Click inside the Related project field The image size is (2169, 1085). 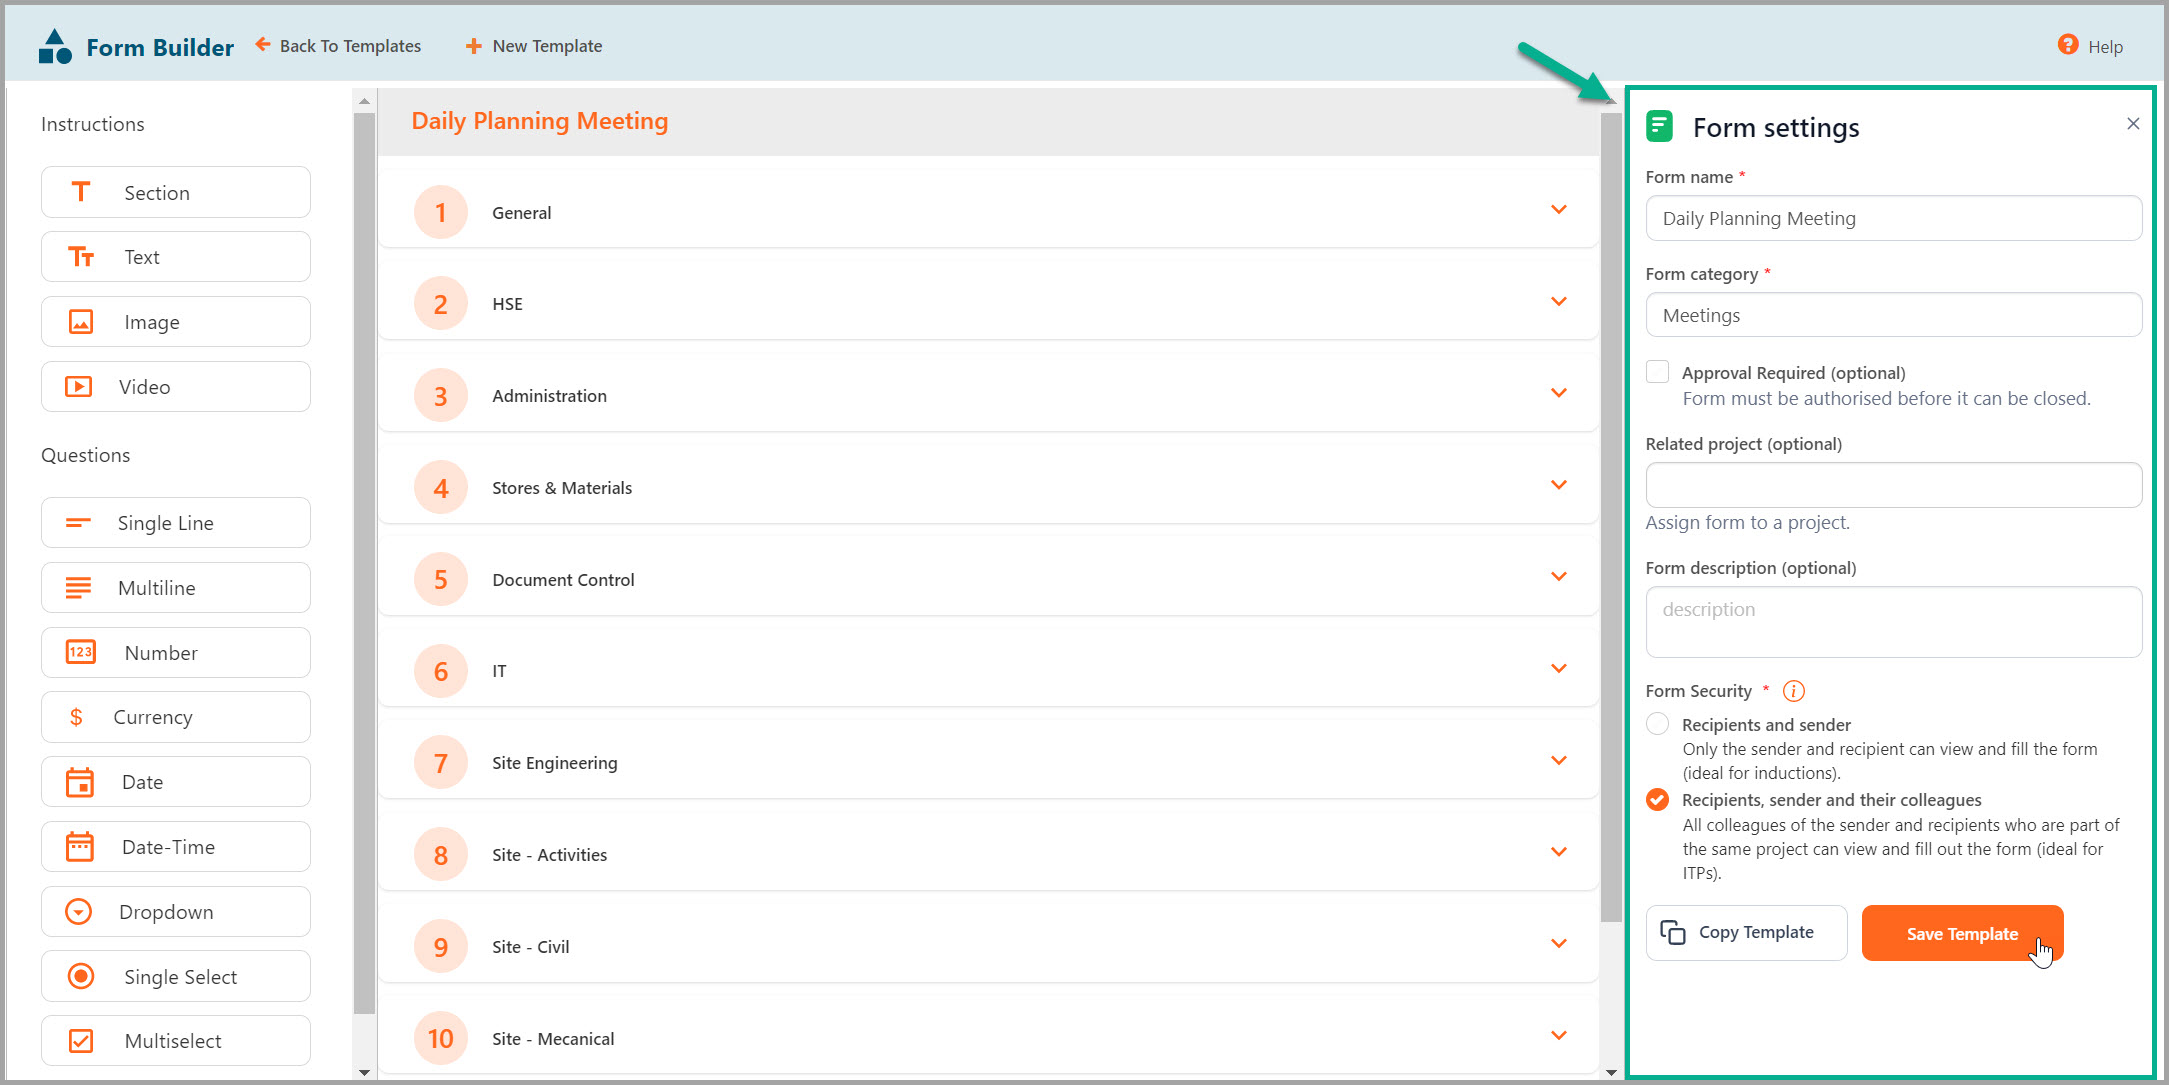(x=1891, y=485)
